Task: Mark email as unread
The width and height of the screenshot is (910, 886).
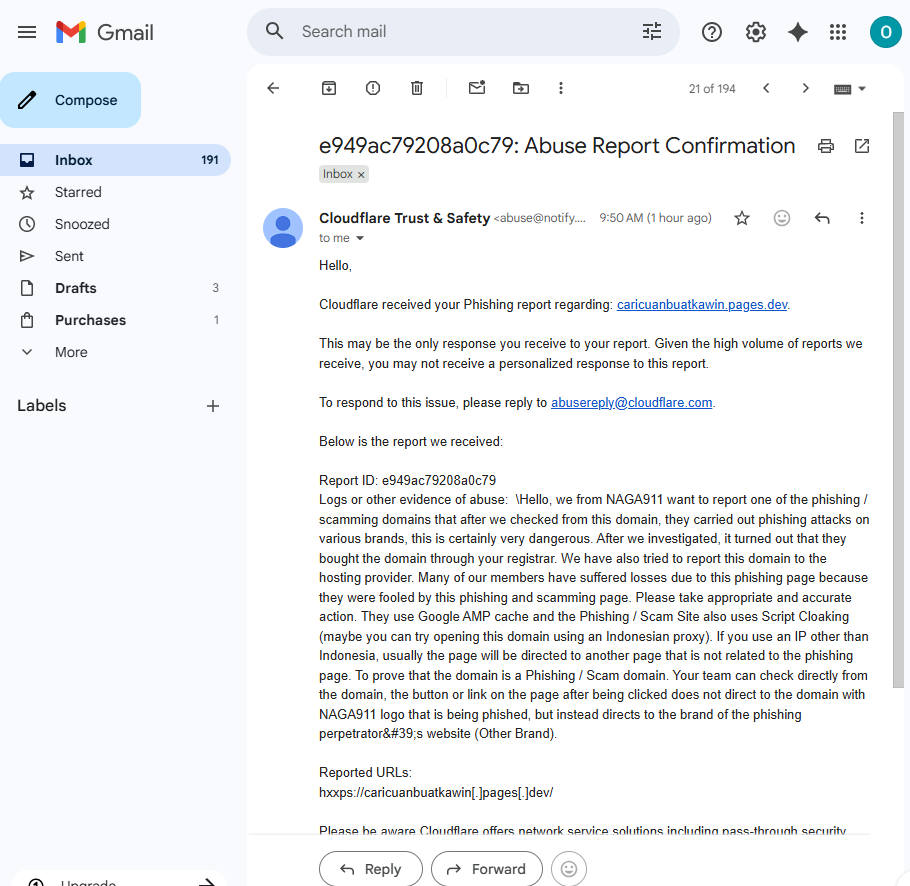Action: [x=477, y=88]
